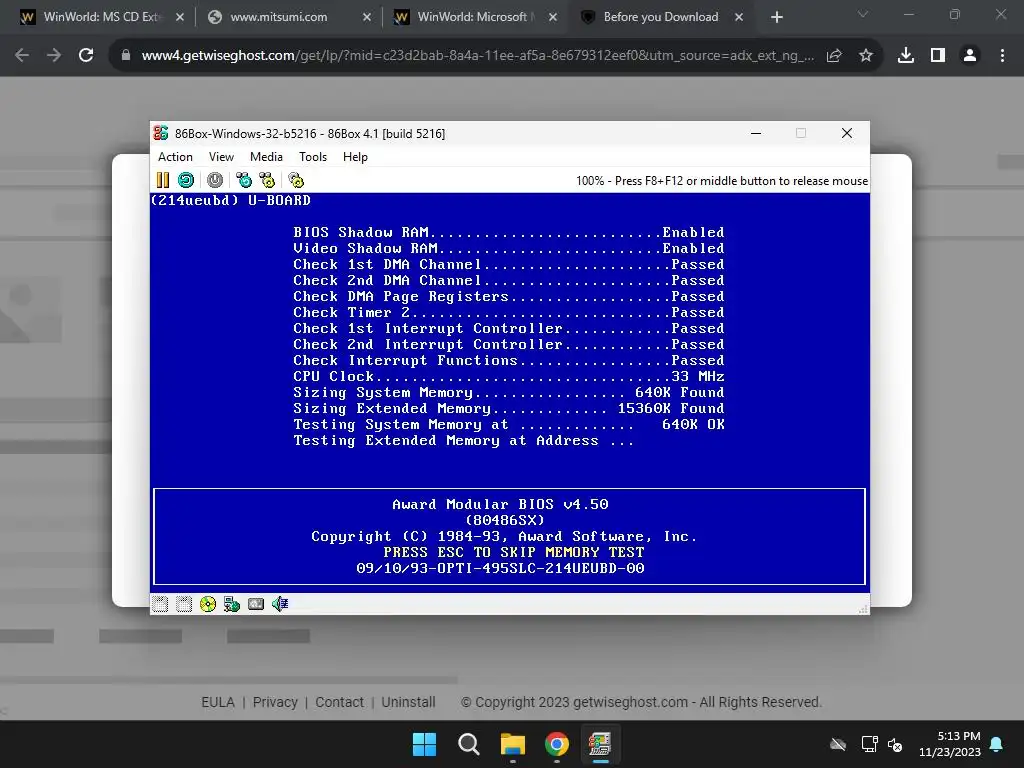Open the Action menu in 86Box
The height and width of the screenshot is (768, 1024).
175,157
